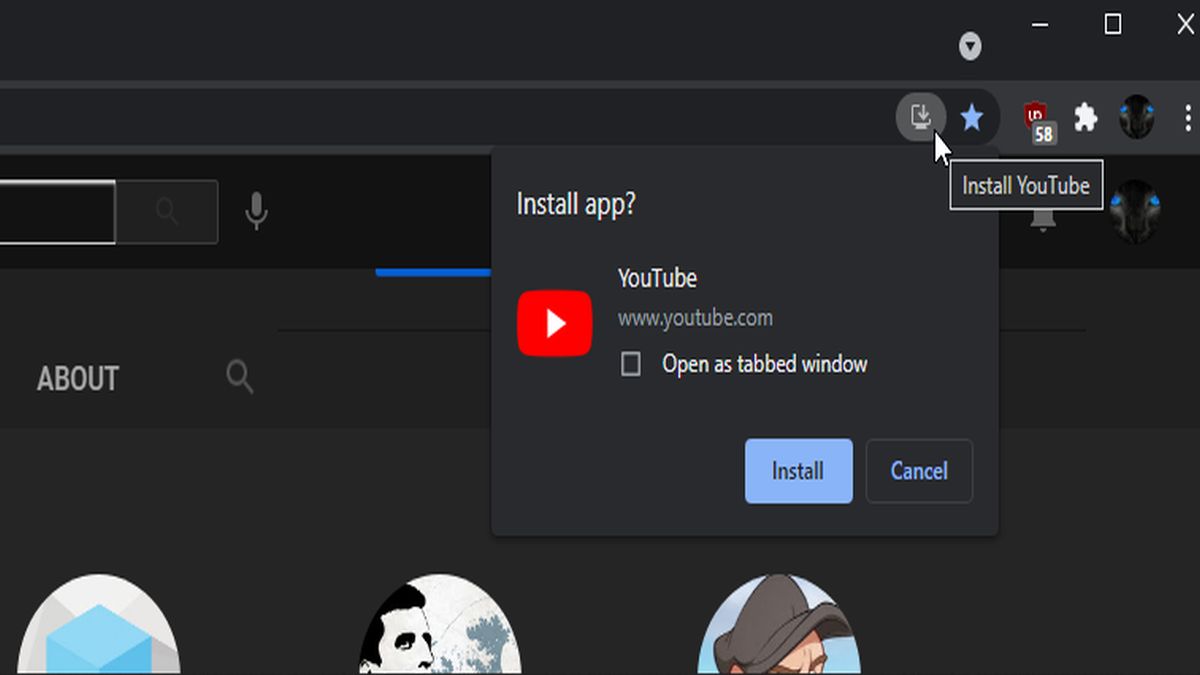
Task: Click YouTube's voice search microphone icon
Action: (x=258, y=211)
